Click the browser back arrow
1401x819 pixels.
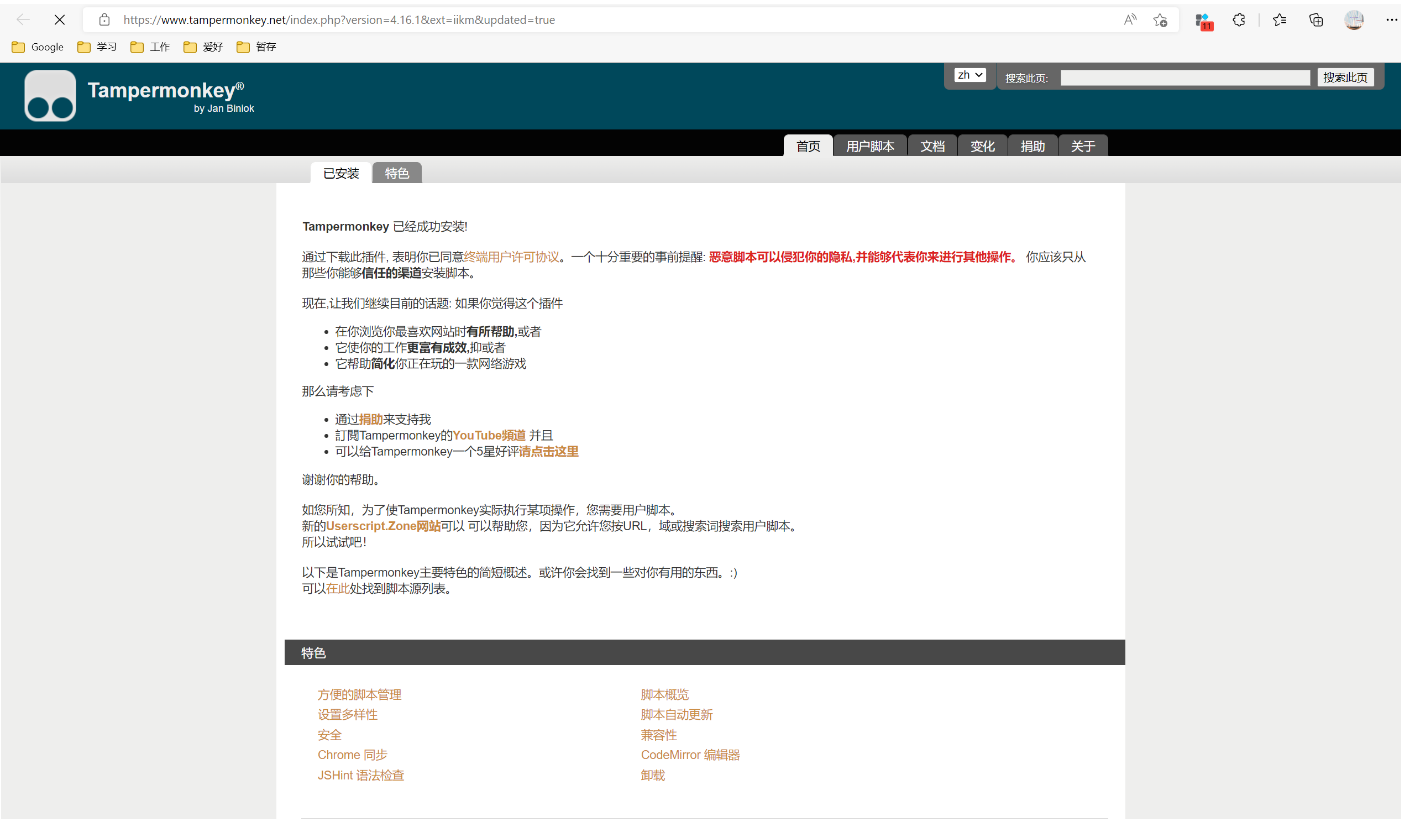click(x=23, y=19)
